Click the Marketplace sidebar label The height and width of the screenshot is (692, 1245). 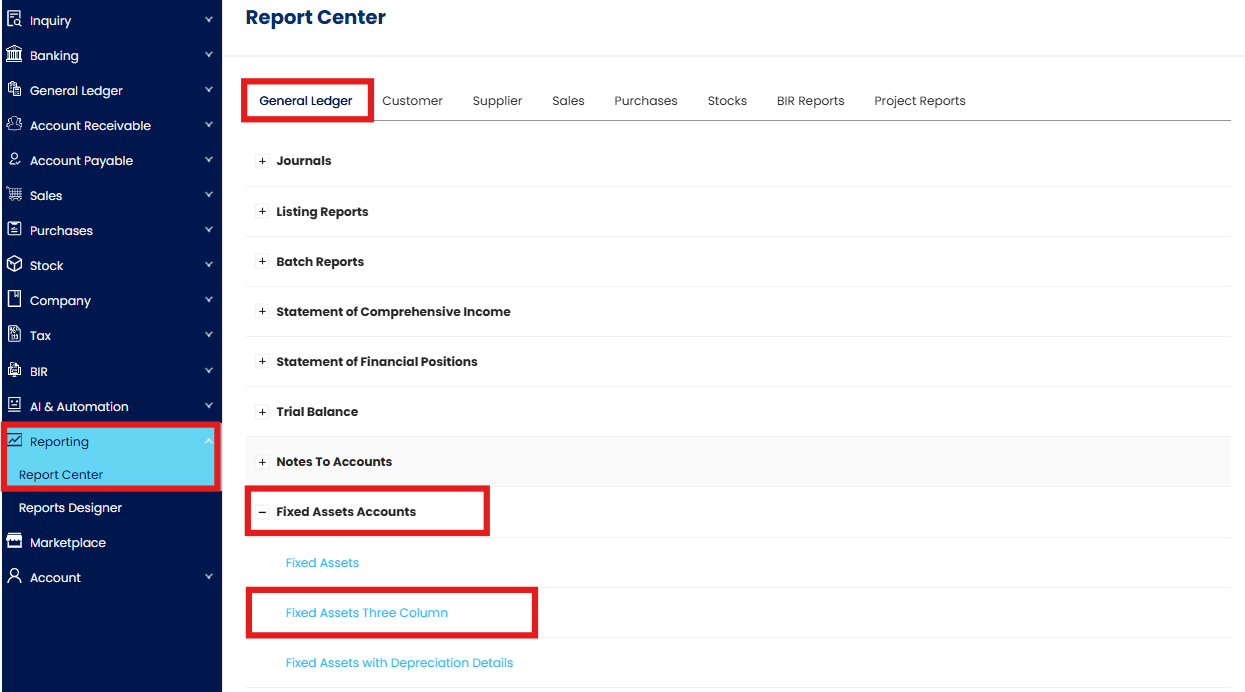click(67, 542)
